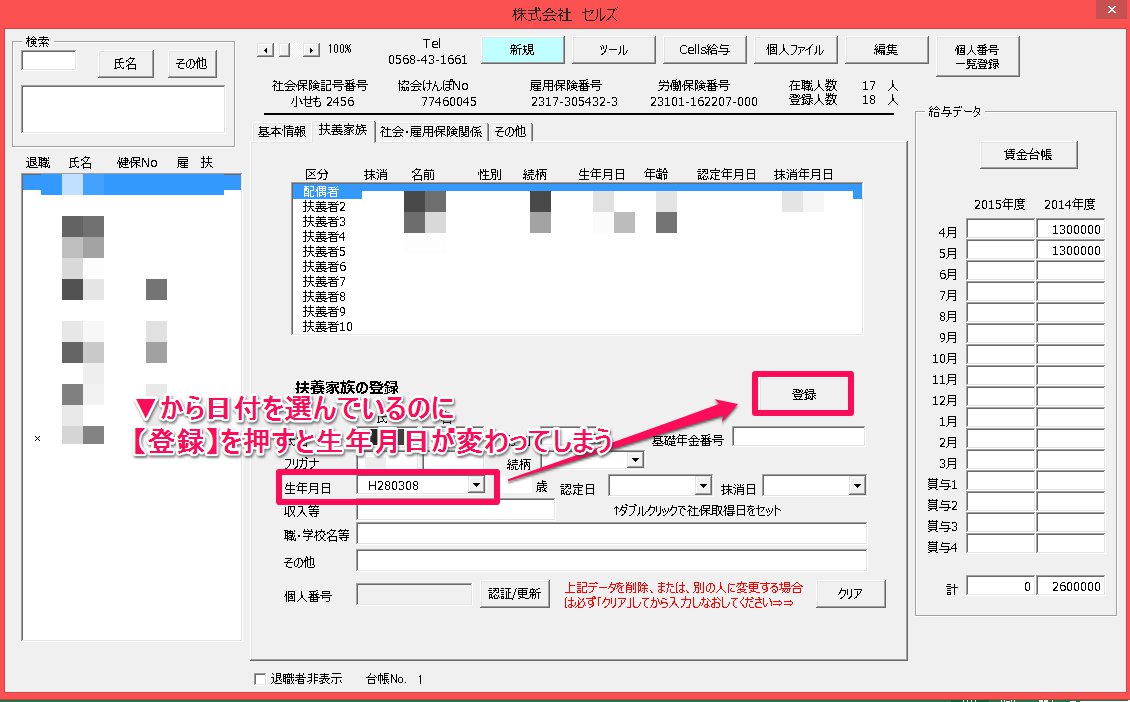Open the 個人ファイル button
The width and height of the screenshot is (1130, 702).
point(795,50)
